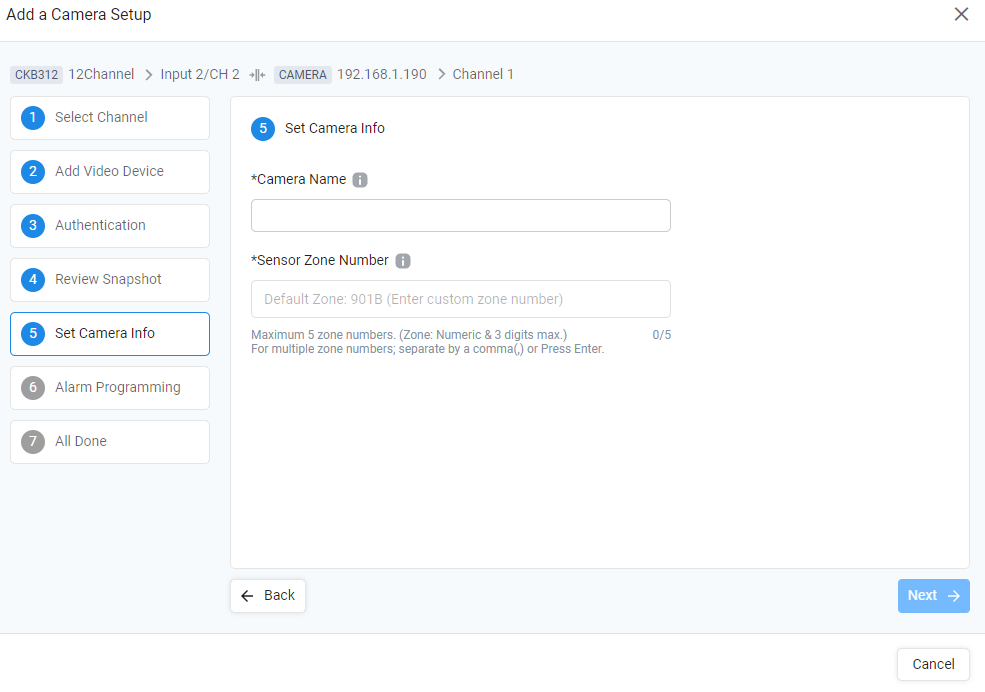Viewport: 985px width, 692px height.
Task: Click the Cancel button
Action: [933, 664]
